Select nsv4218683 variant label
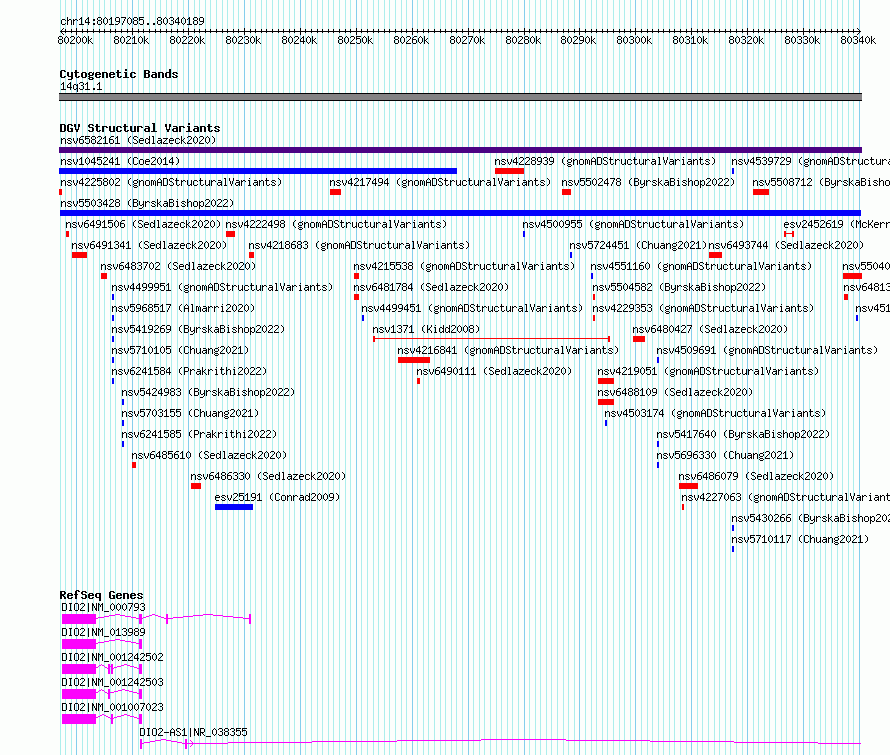The image size is (890, 755). (359, 245)
